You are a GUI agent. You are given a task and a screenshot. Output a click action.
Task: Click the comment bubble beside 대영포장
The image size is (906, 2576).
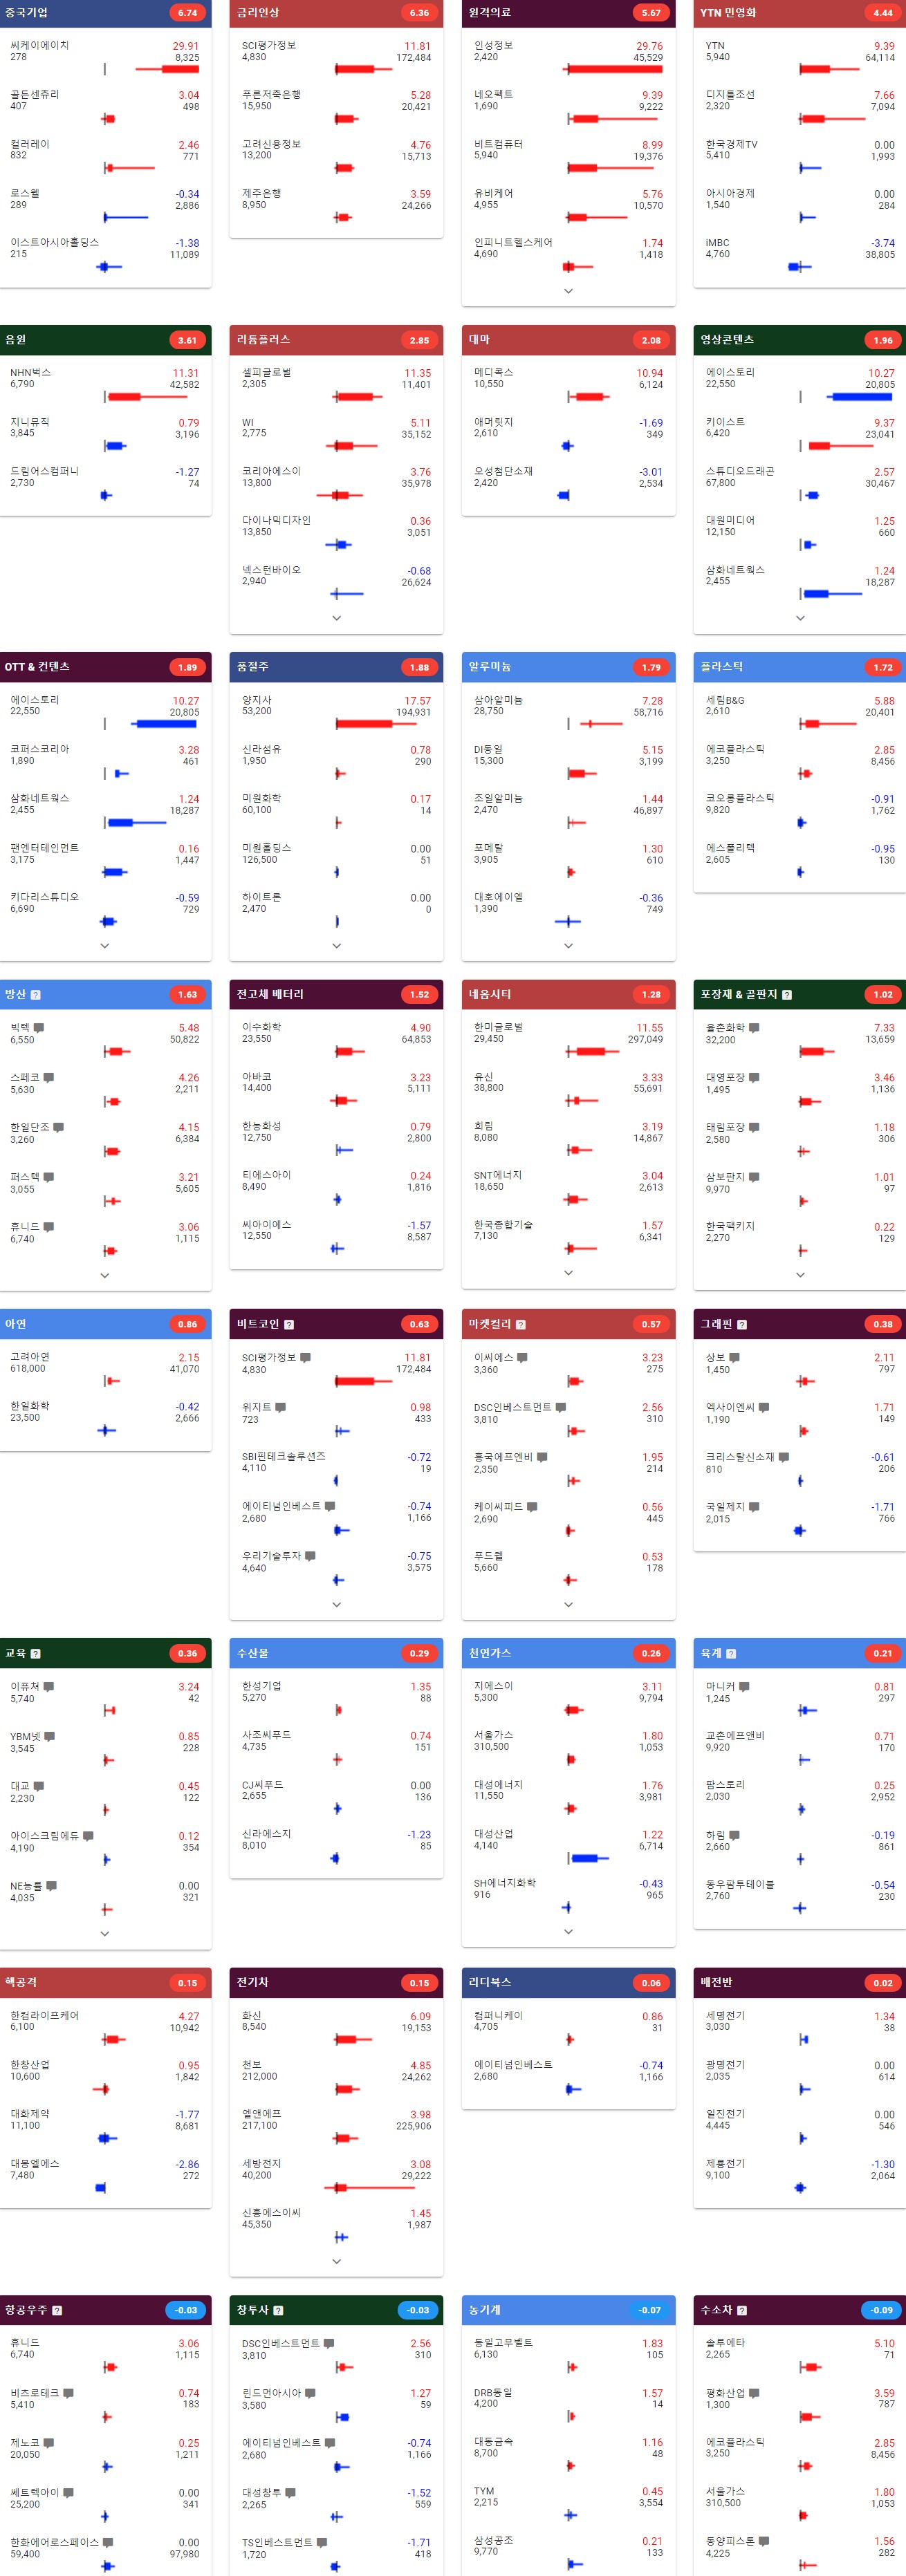coord(754,1077)
